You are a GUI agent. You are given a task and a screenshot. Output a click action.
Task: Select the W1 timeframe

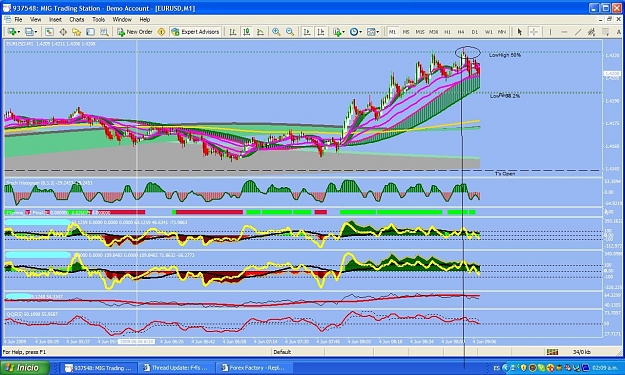pyautogui.click(x=489, y=32)
